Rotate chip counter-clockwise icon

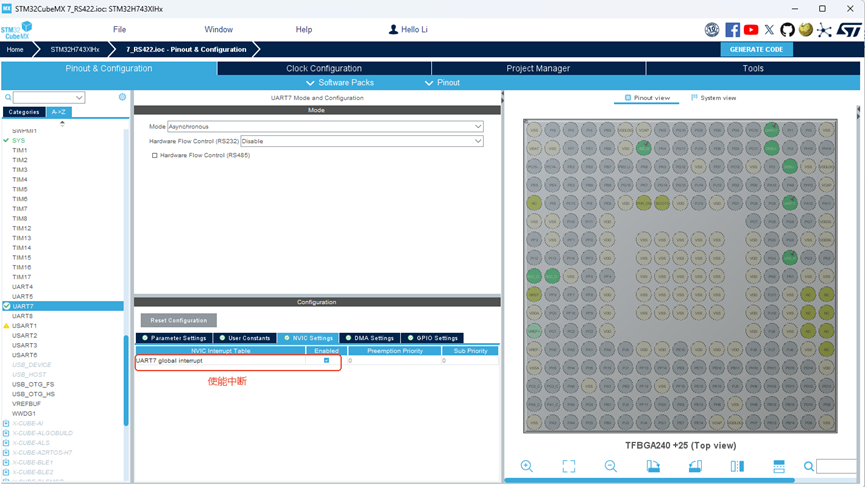[x=695, y=466]
